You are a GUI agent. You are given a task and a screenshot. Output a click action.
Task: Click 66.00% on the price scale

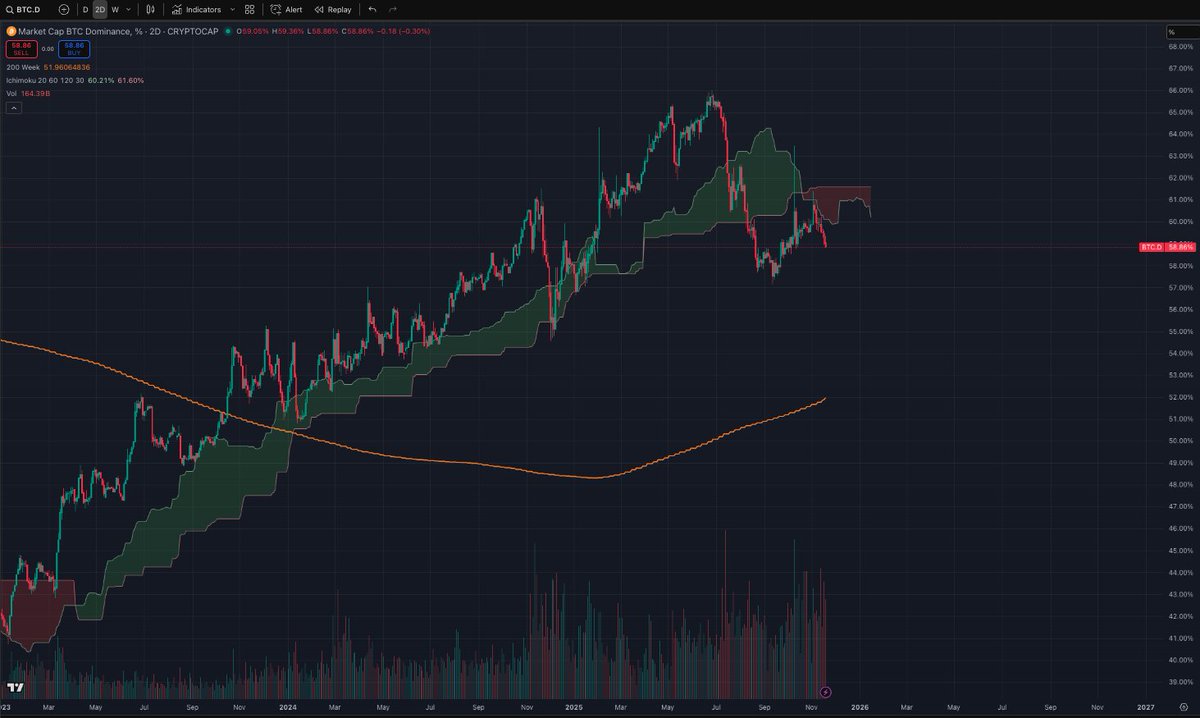(x=1182, y=90)
